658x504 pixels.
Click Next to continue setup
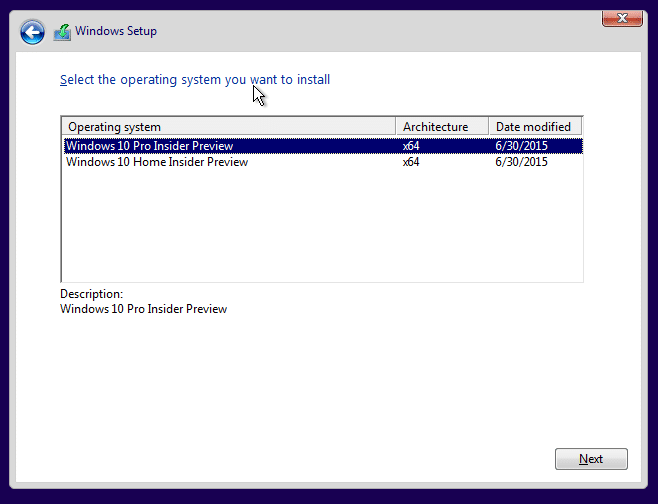[x=591, y=459]
